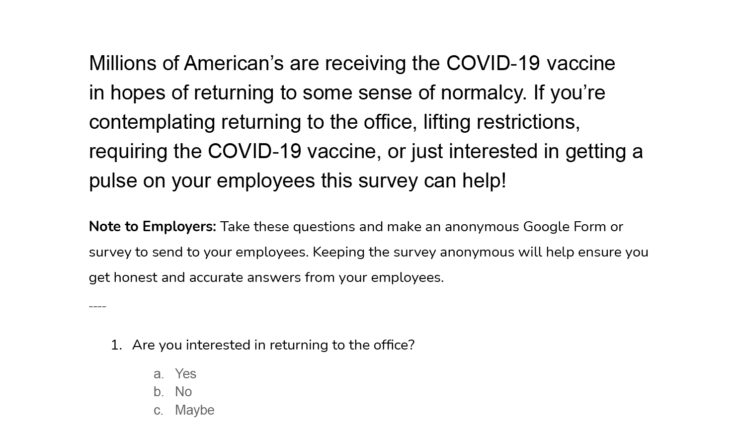Click the bold 'Note to Employers:' label
The image size is (736, 440).
[153, 227]
